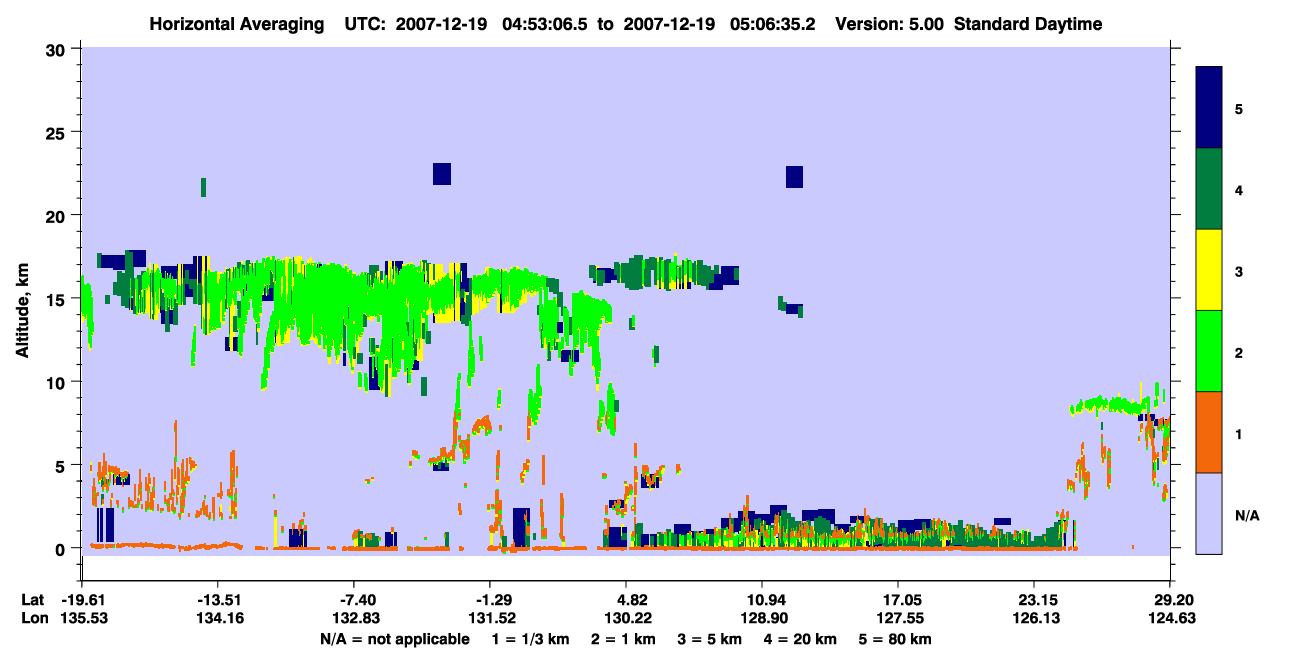Click longitude value '128.90'
The image size is (1300, 667).
tap(762, 618)
